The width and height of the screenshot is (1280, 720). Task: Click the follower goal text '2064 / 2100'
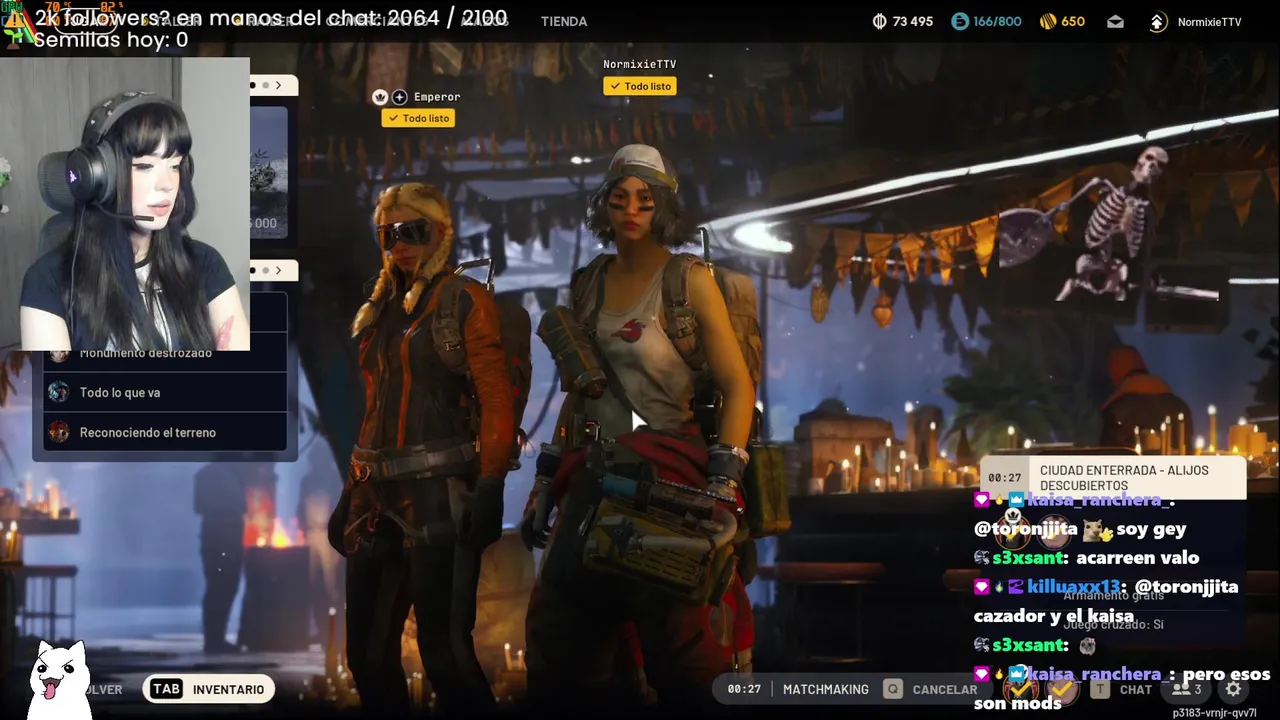[445, 18]
